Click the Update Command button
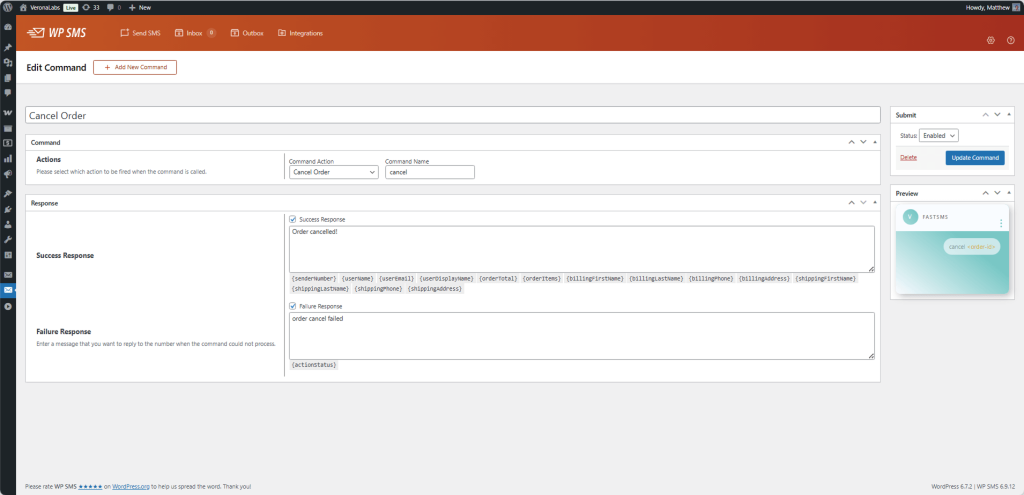 click(974, 158)
